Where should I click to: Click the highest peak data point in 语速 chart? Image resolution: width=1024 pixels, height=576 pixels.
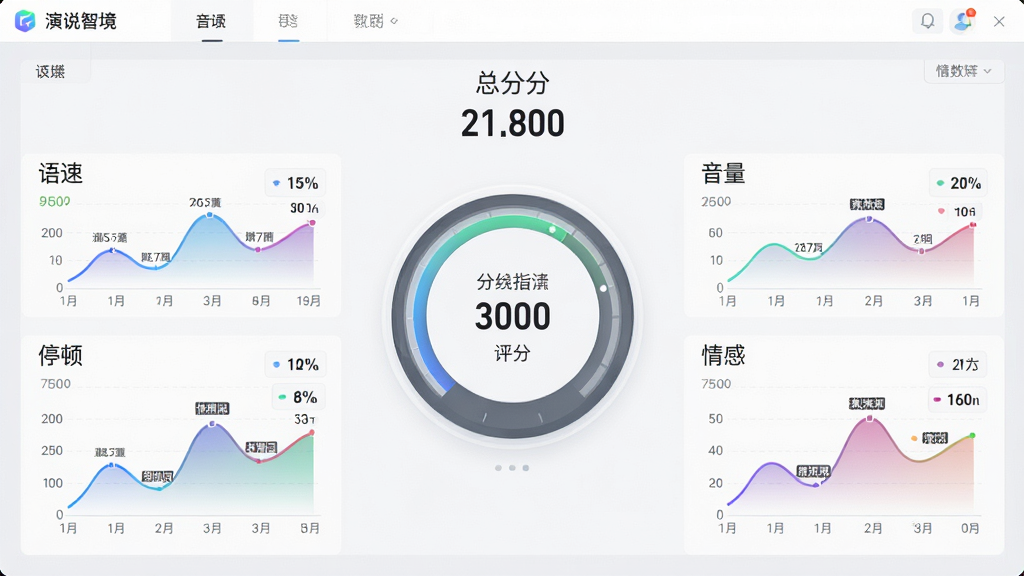pos(210,215)
